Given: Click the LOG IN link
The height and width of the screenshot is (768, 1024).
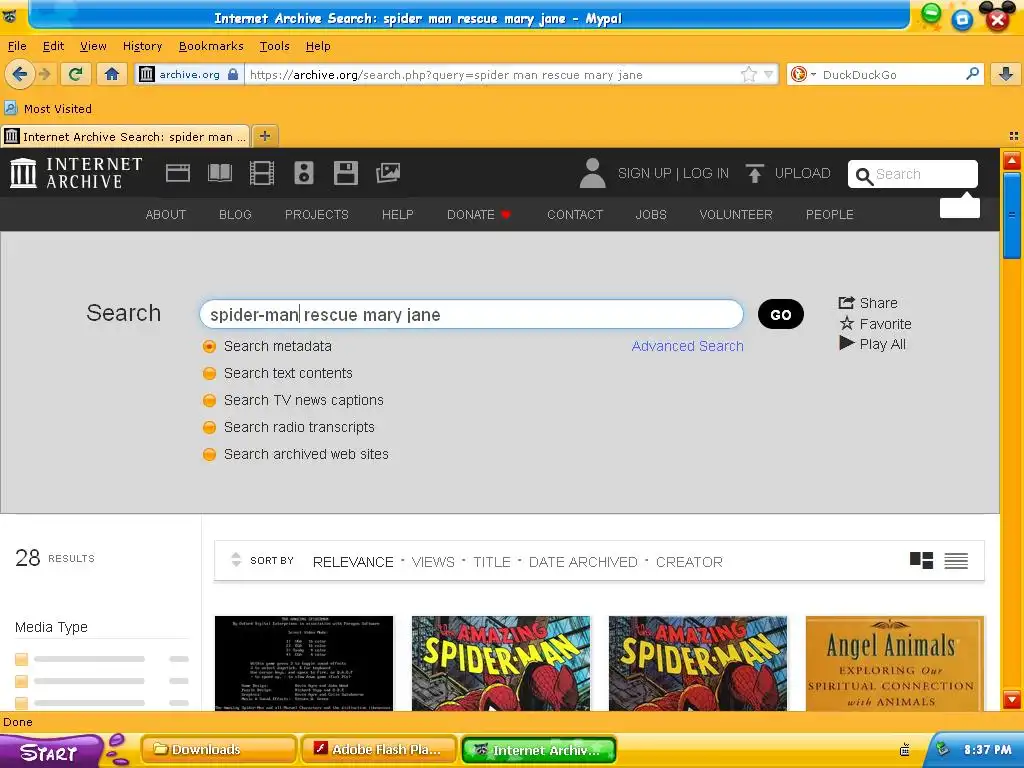Looking at the screenshot, I should pos(706,173).
